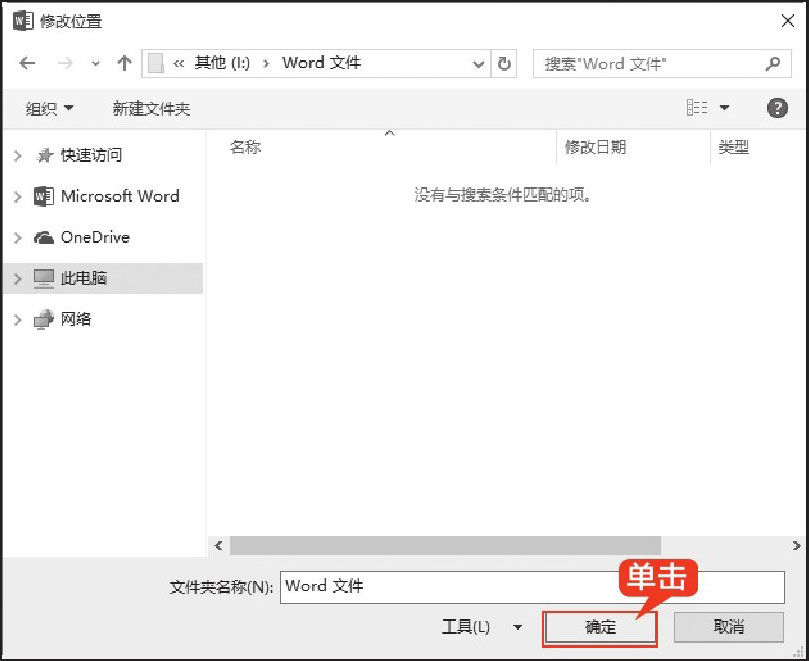Viewport: 809px width, 661px height.
Task: Open the 工具(L) menu
Action: click(x=465, y=627)
